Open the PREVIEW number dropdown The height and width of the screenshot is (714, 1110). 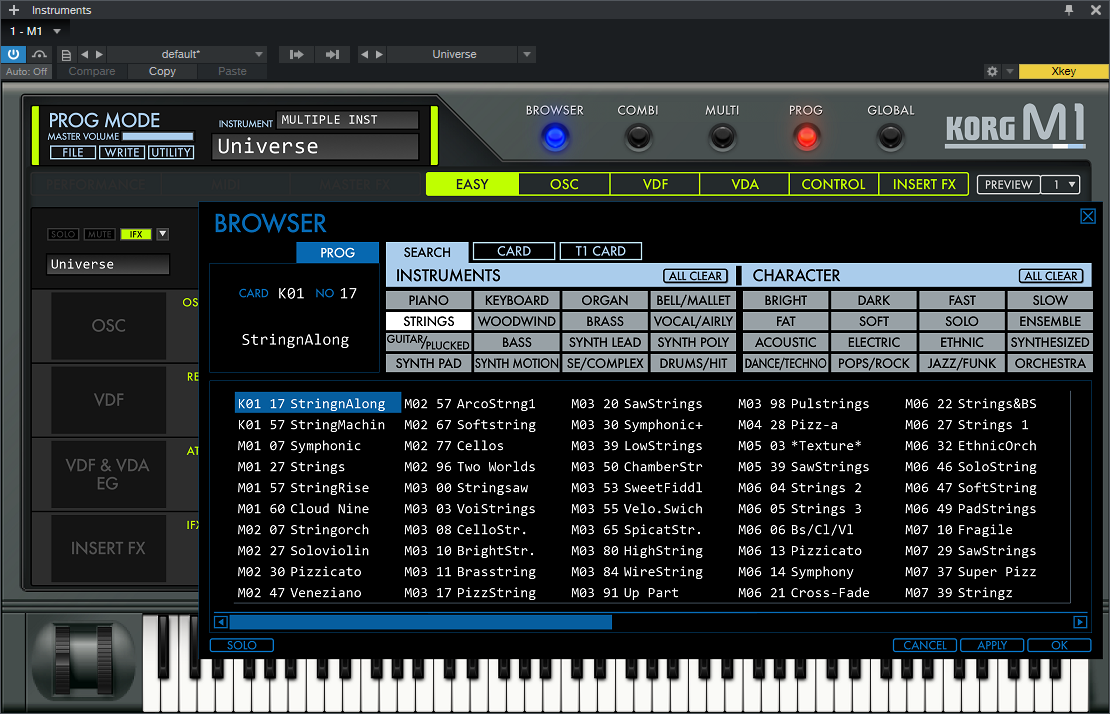[x=1060, y=184]
